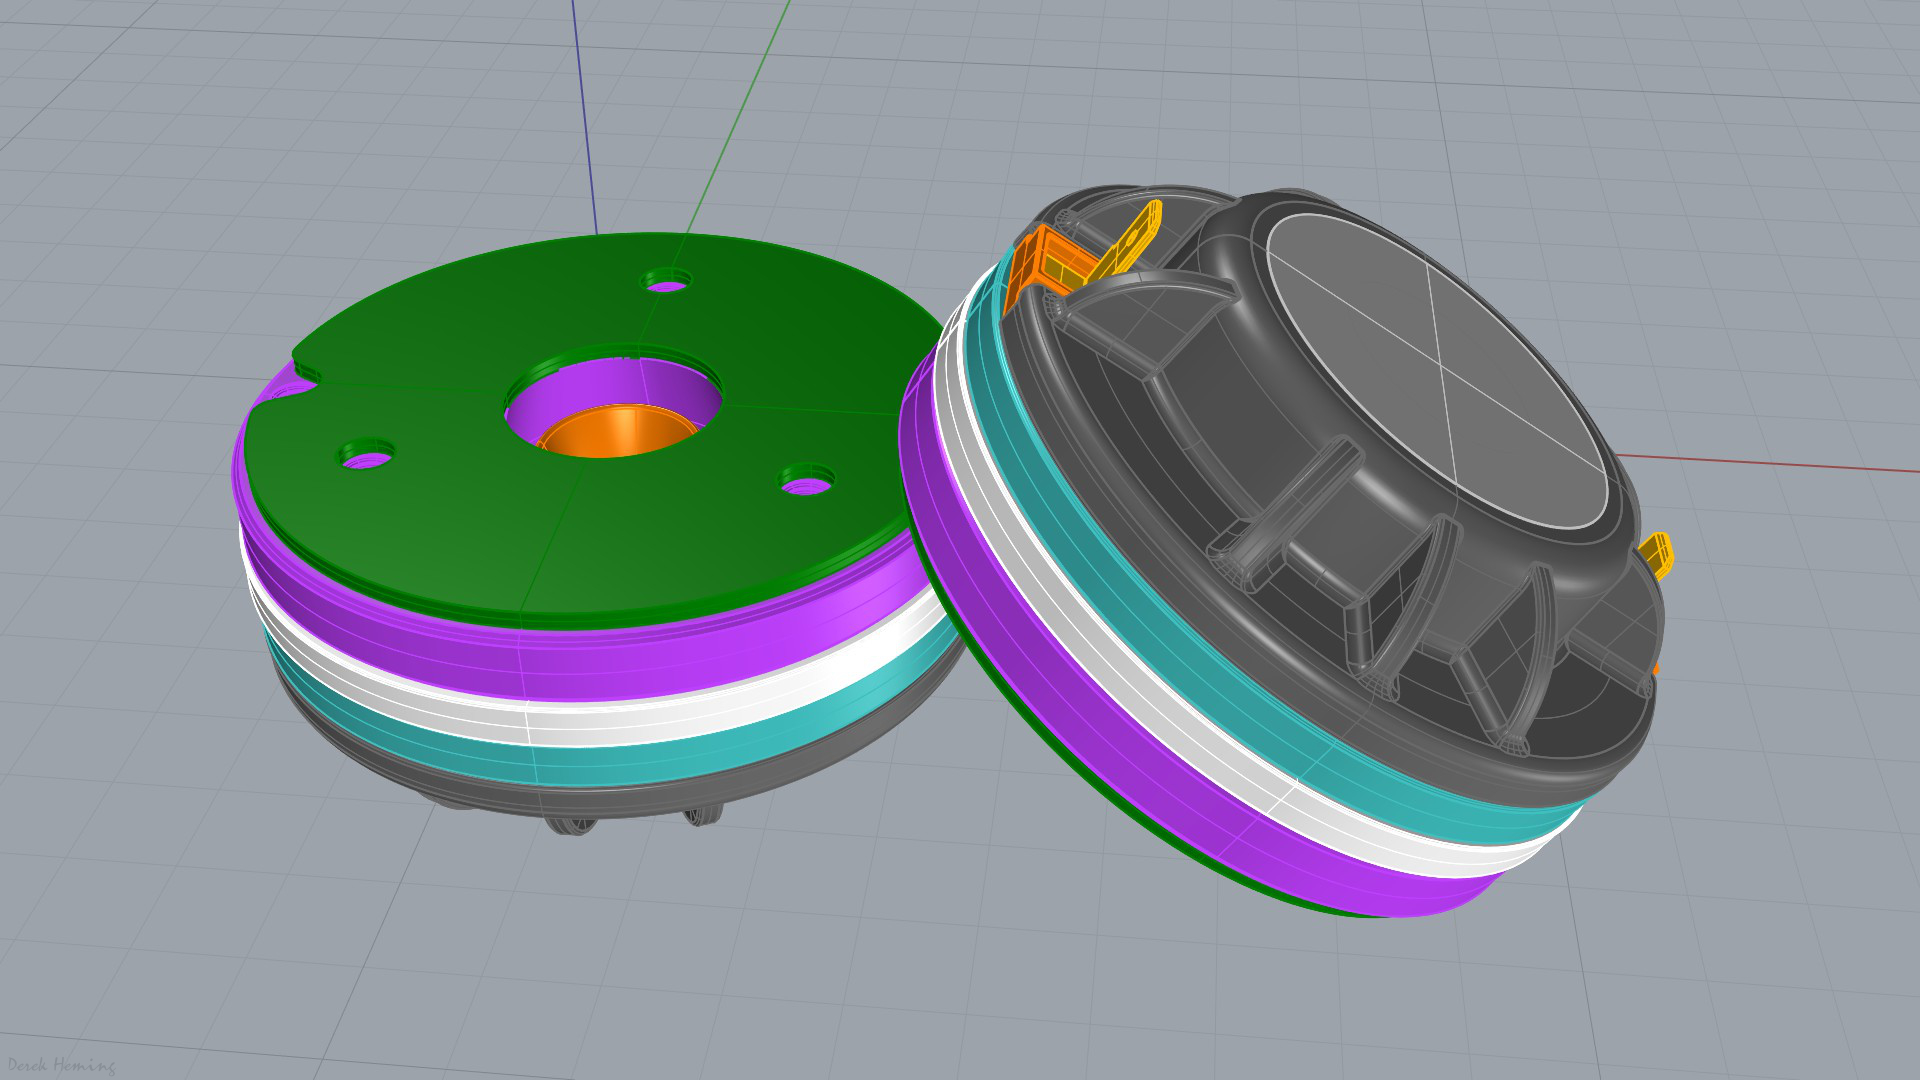Image resolution: width=1920 pixels, height=1080 pixels.
Task: Click the orange cone inside the center hole
Action: [x=618, y=433]
